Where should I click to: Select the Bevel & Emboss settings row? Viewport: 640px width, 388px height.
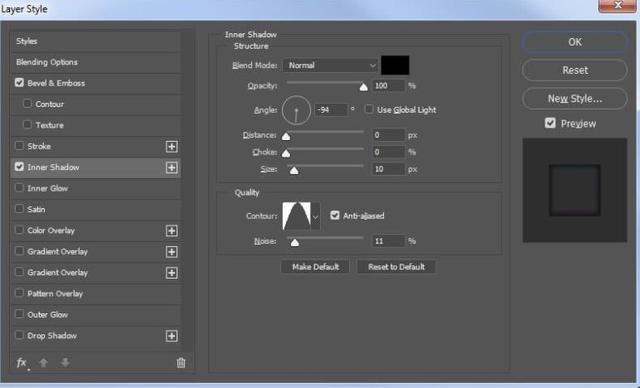(x=96, y=83)
